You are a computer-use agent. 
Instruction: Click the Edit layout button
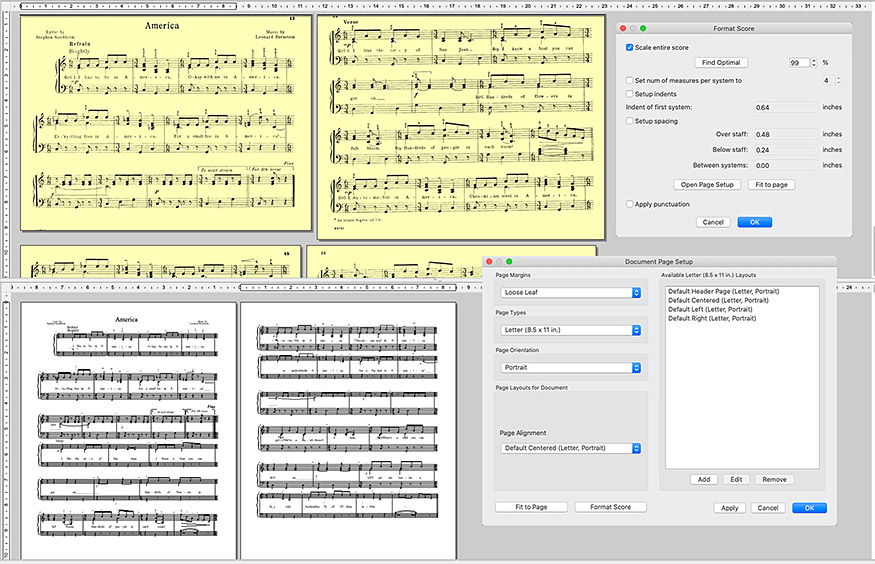coord(736,479)
